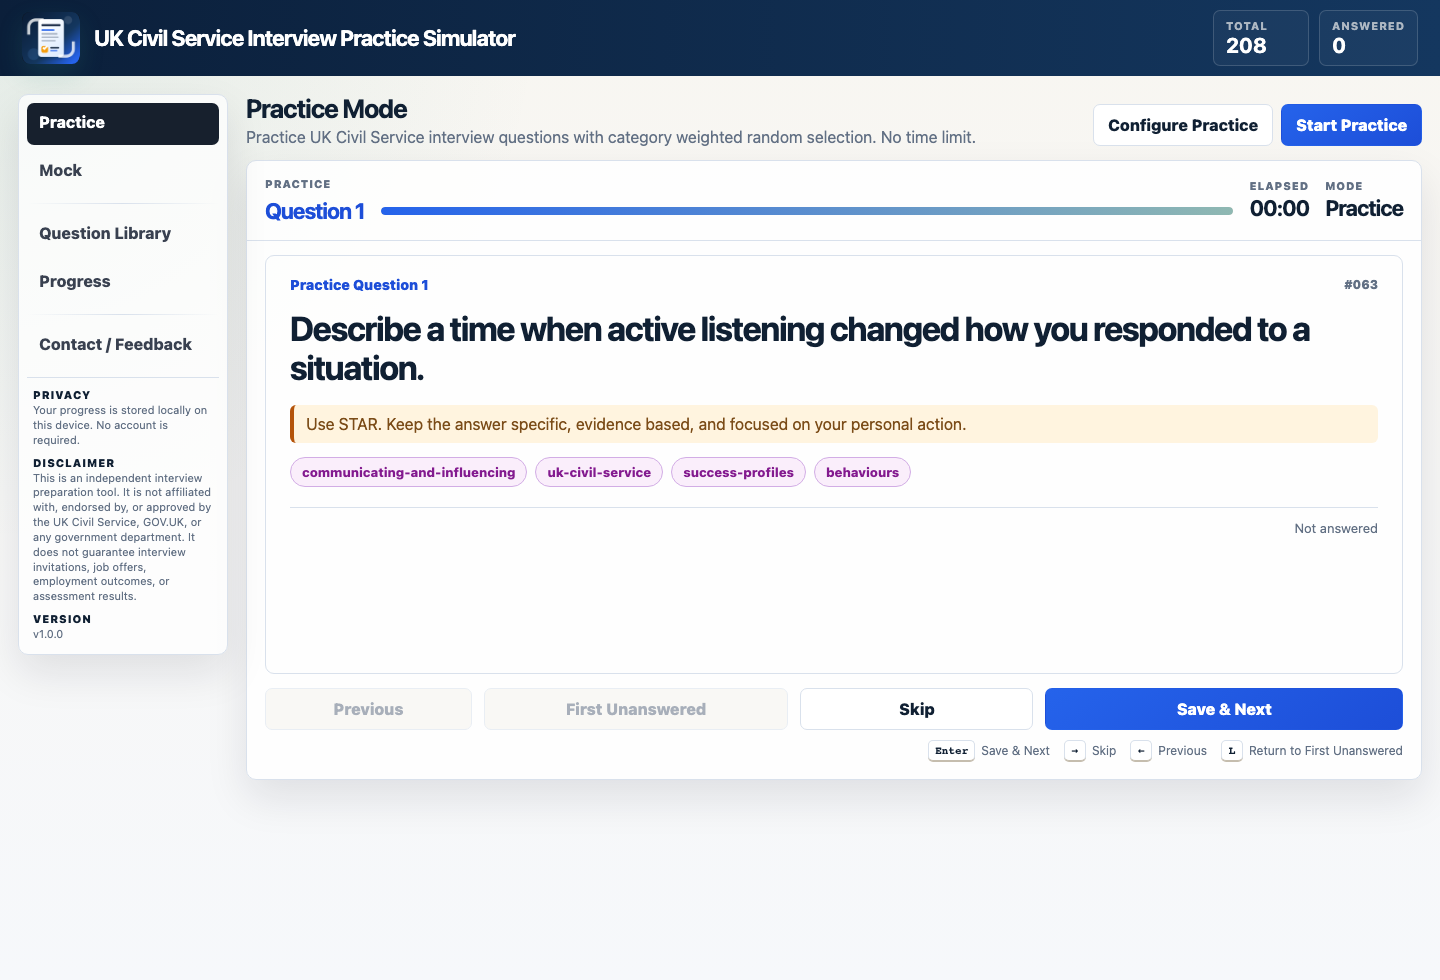Click the UK Civil Service Simulator title

pos(305,38)
